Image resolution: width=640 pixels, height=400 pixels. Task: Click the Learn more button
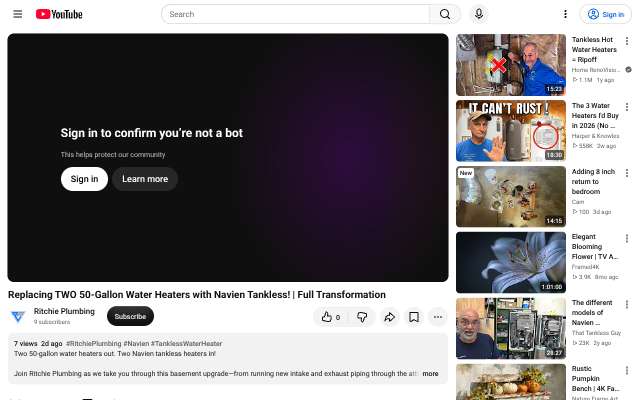(145, 179)
